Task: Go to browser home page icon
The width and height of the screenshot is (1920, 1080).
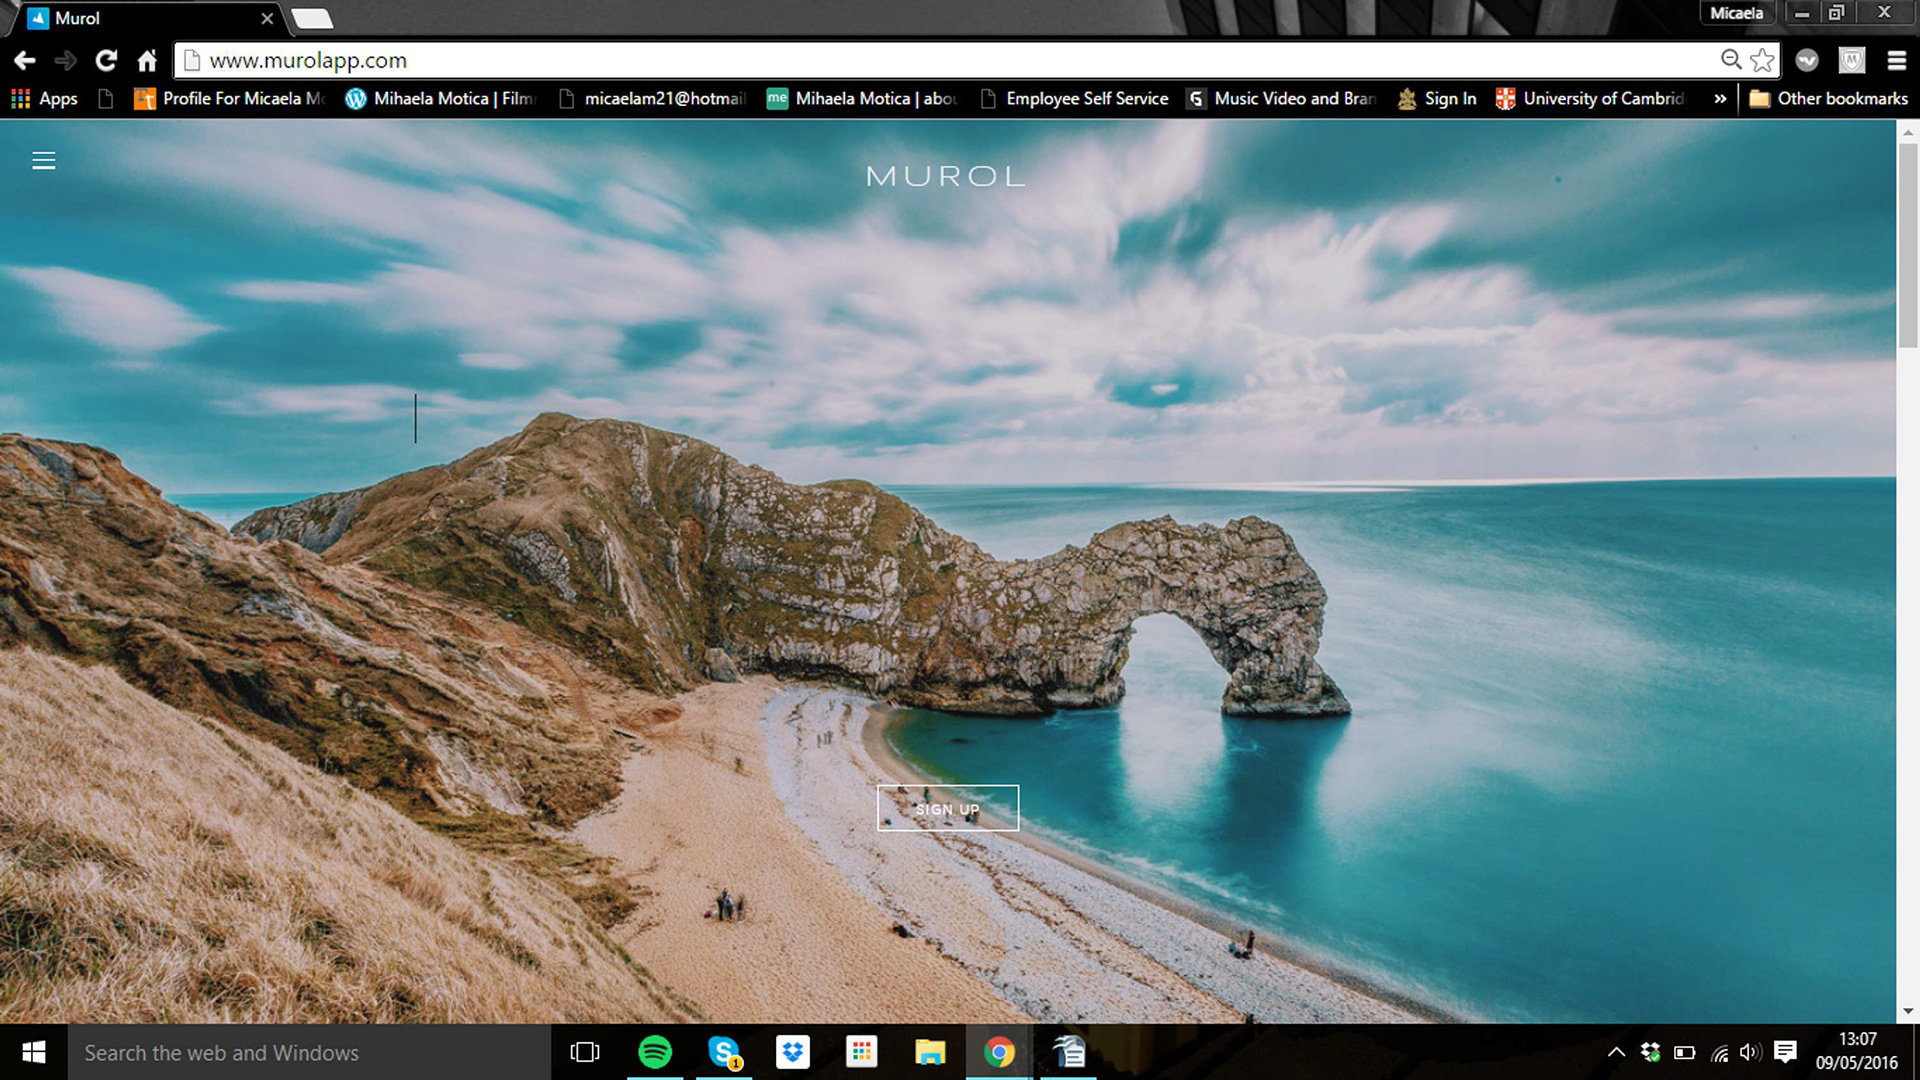Action: point(147,61)
